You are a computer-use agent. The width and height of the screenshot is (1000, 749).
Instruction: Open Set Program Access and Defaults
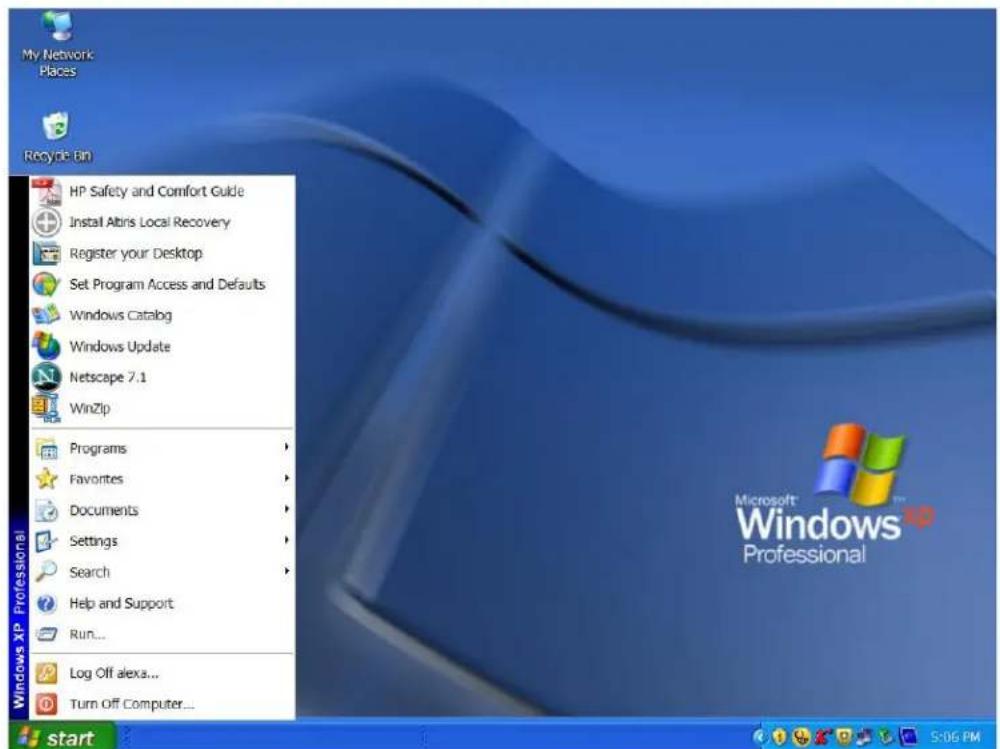coord(162,284)
